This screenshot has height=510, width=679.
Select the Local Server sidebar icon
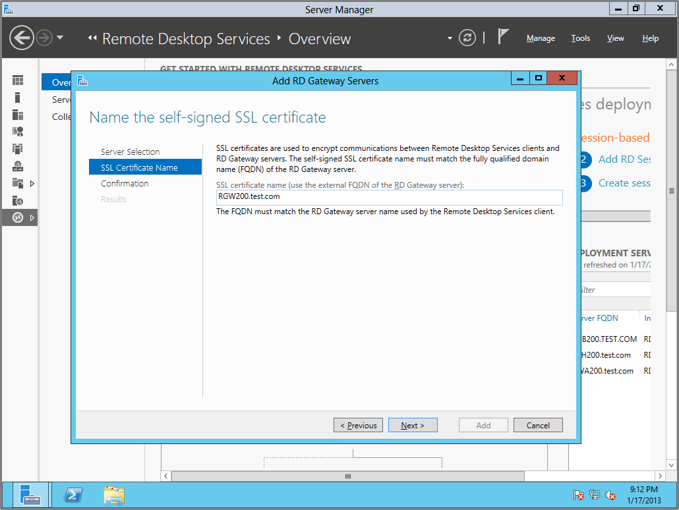coord(18,98)
